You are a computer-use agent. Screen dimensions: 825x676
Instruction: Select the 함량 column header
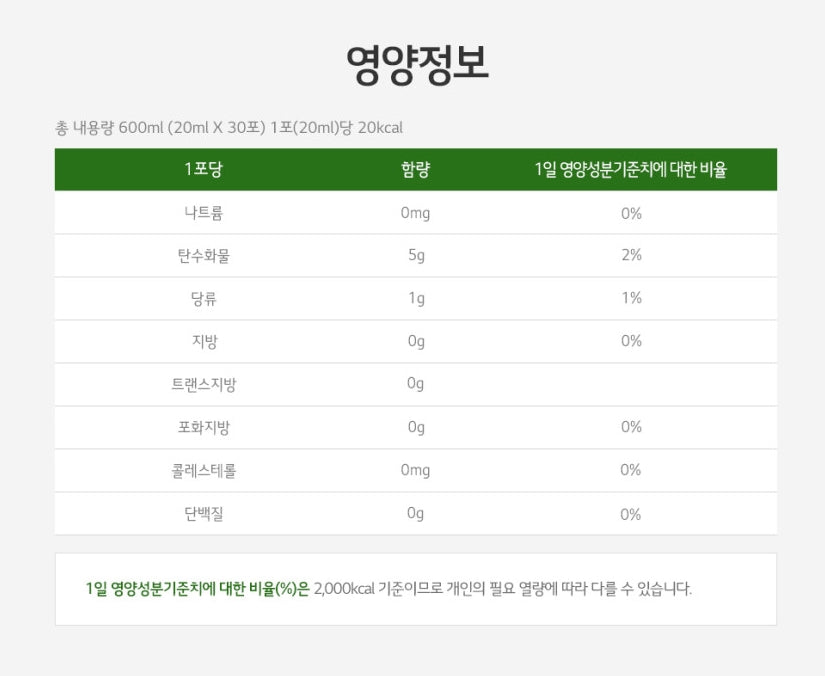coord(415,170)
